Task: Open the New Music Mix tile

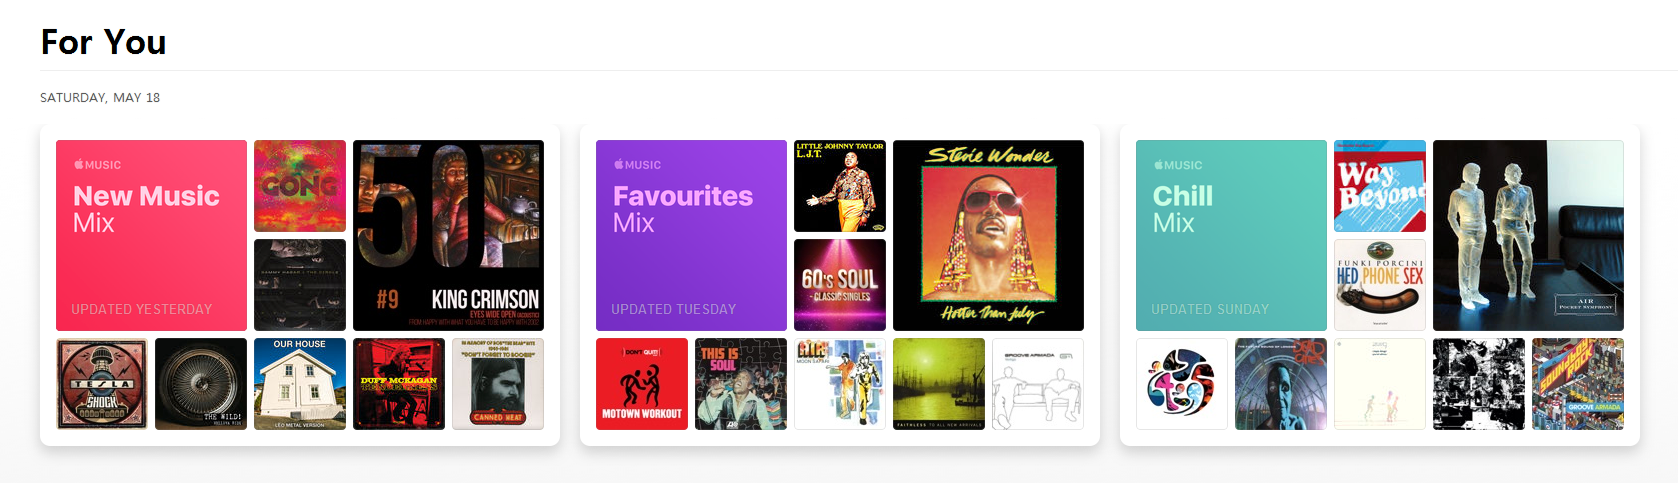Action: (151, 235)
